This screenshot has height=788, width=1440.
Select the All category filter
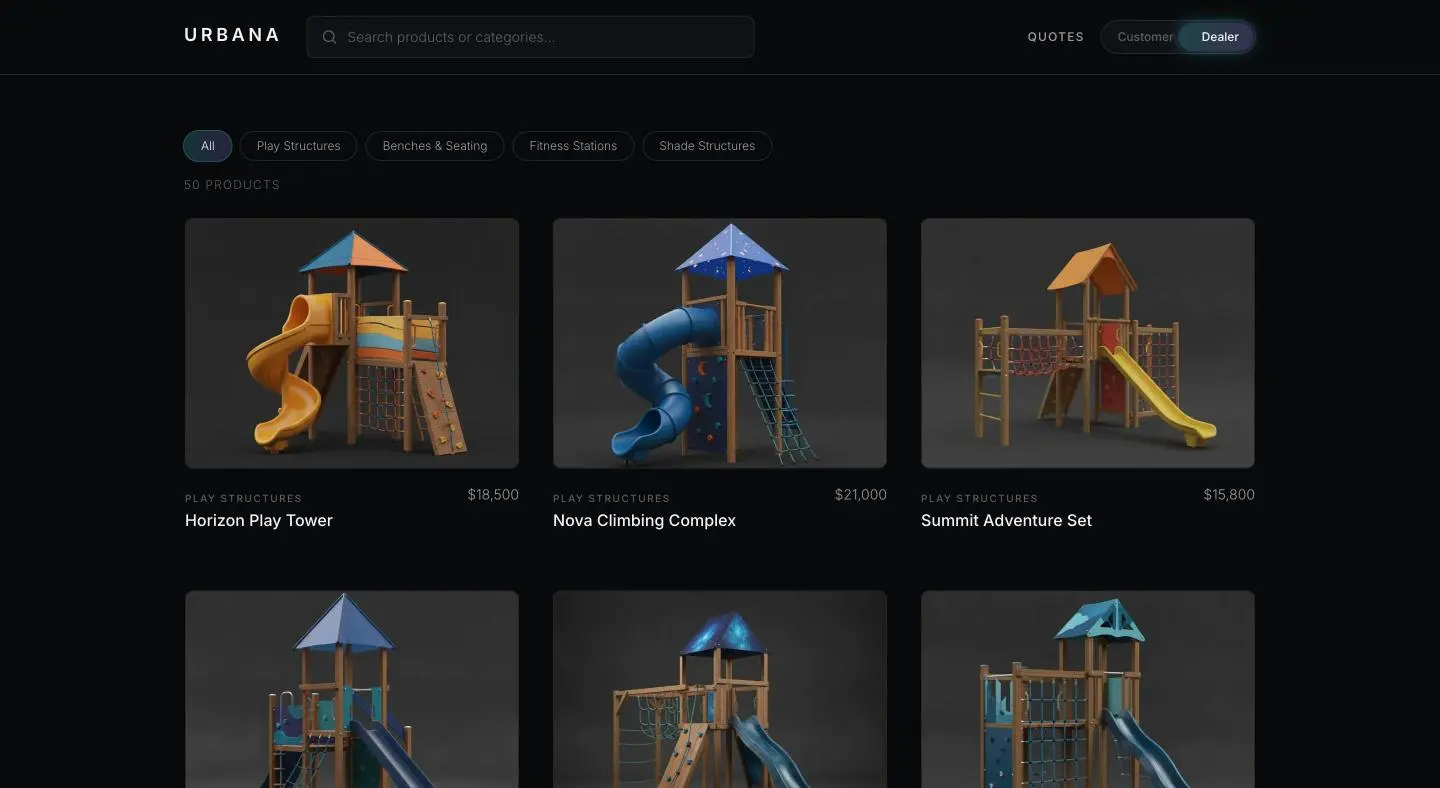(x=208, y=146)
